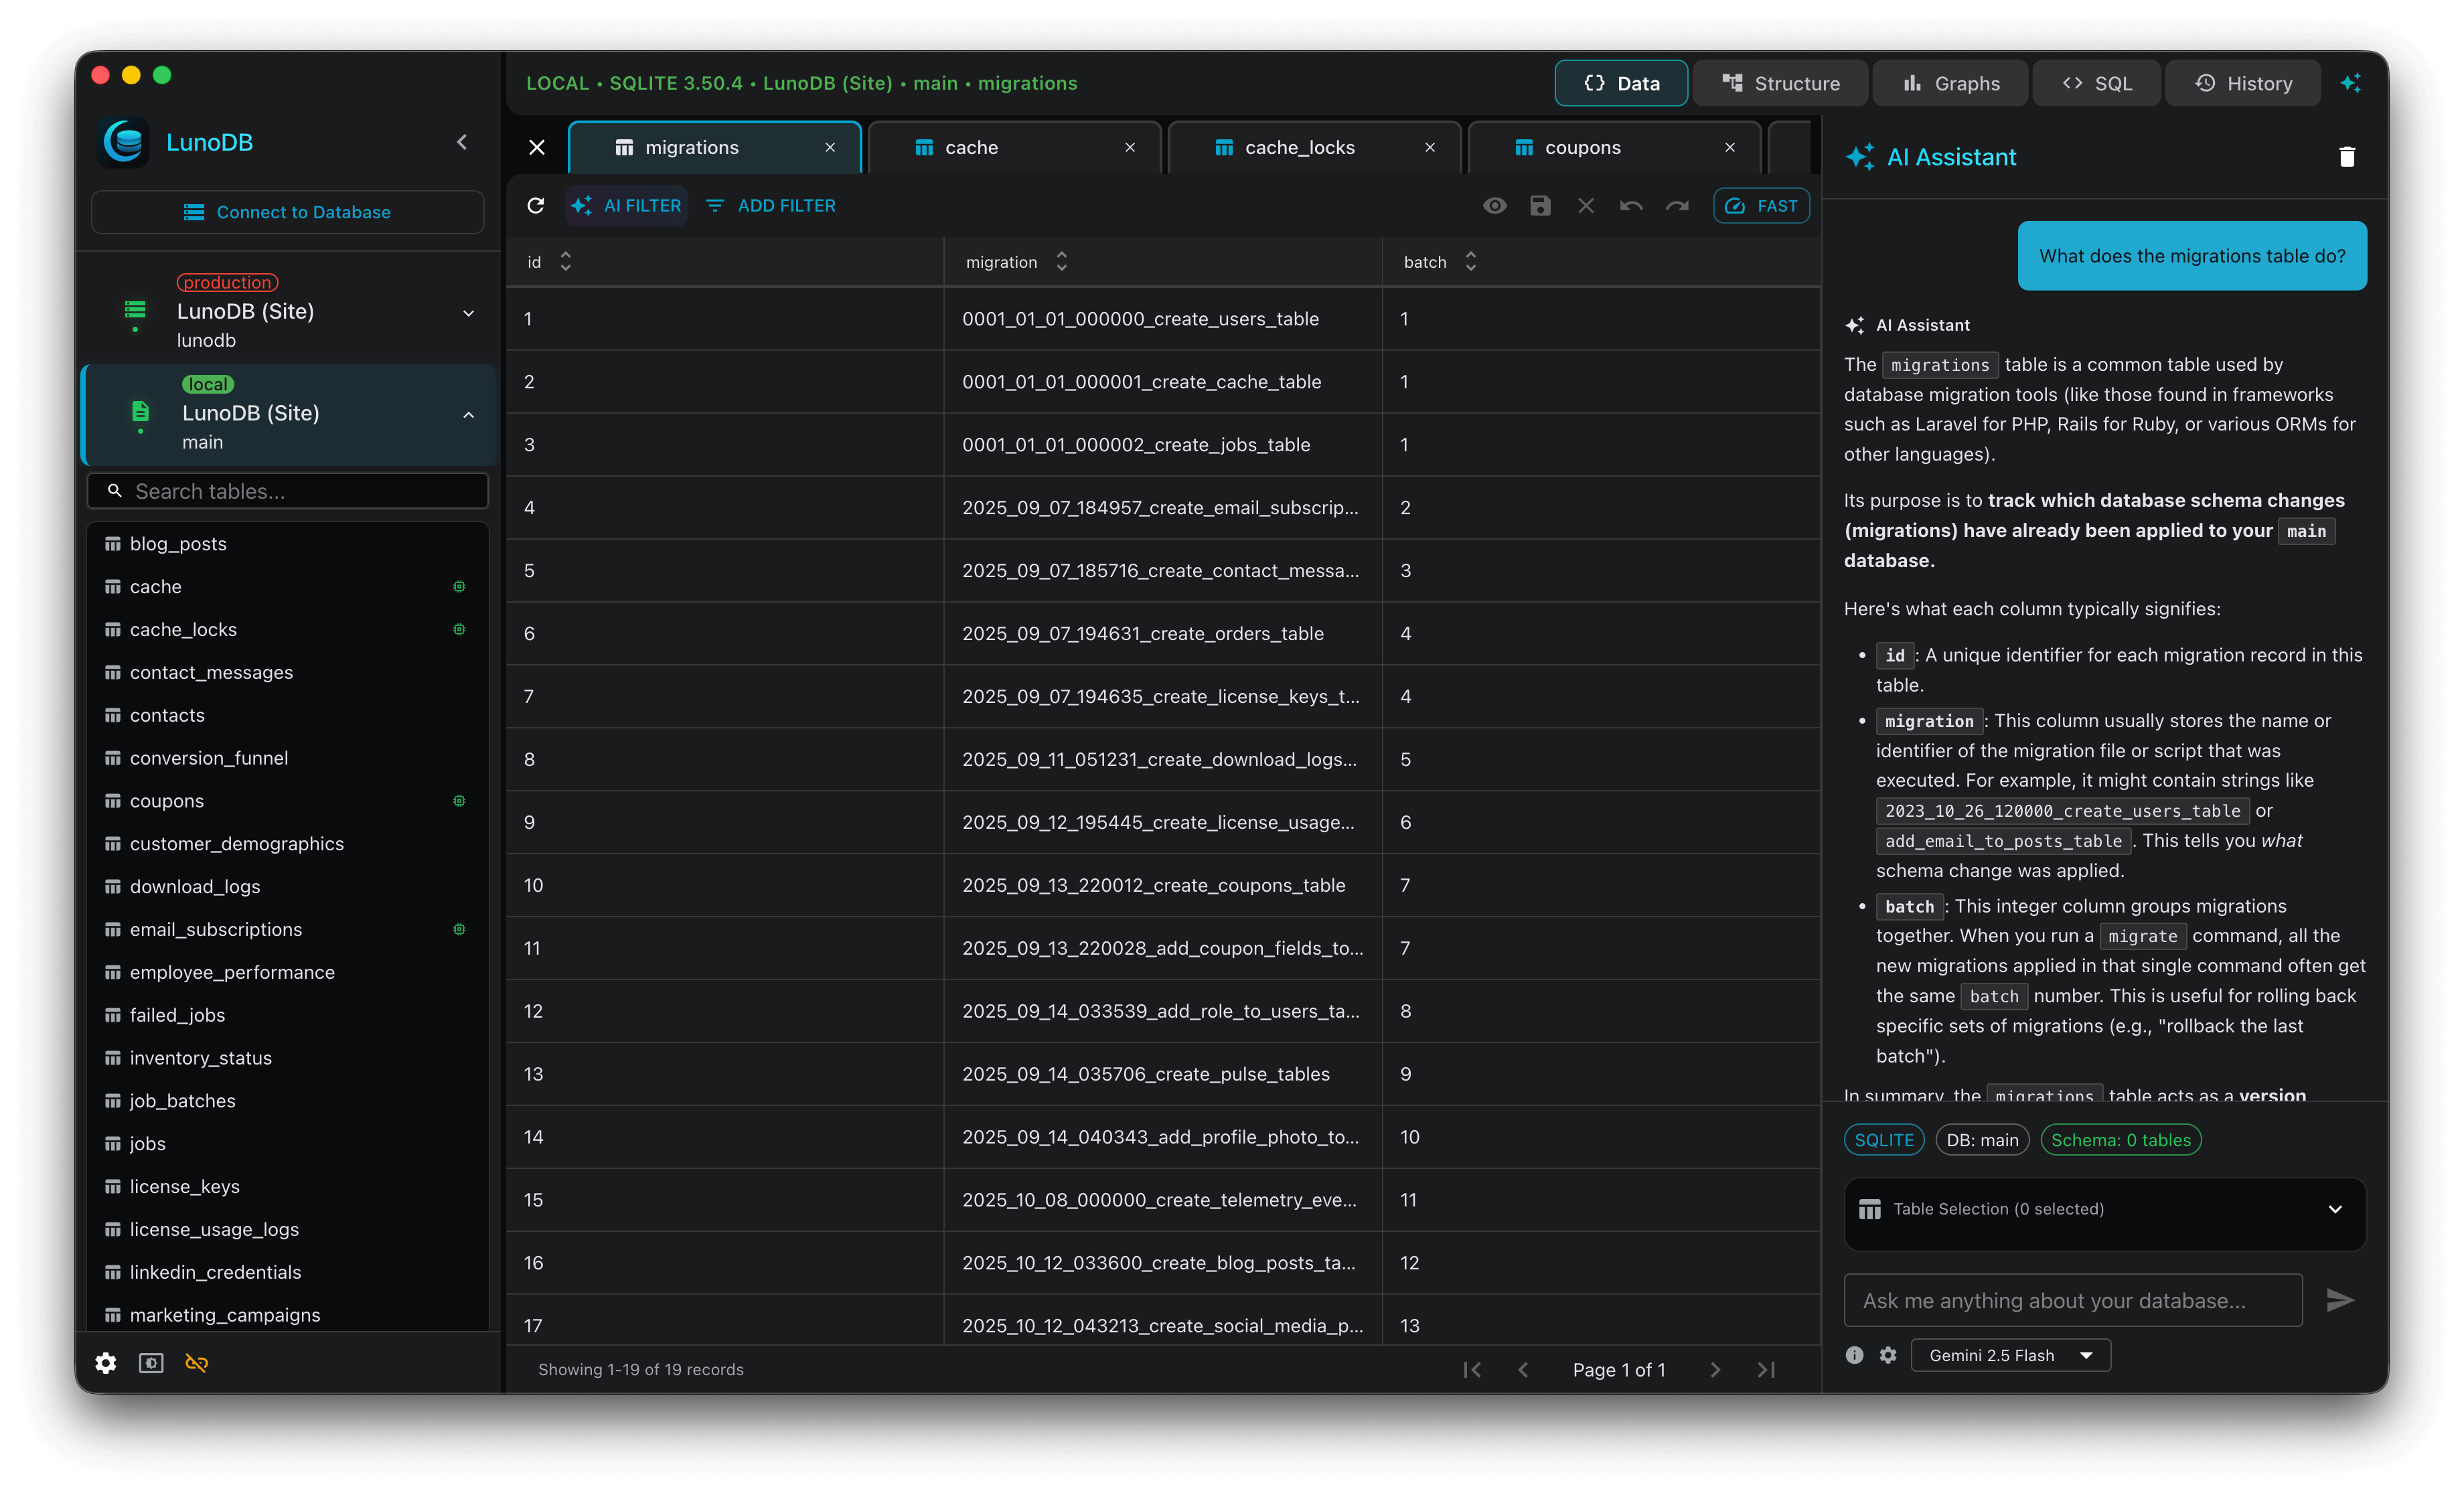Clear AI chat with trash icon
The width and height of the screenshot is (2464, 1493).
click(x=2346, y=157)
